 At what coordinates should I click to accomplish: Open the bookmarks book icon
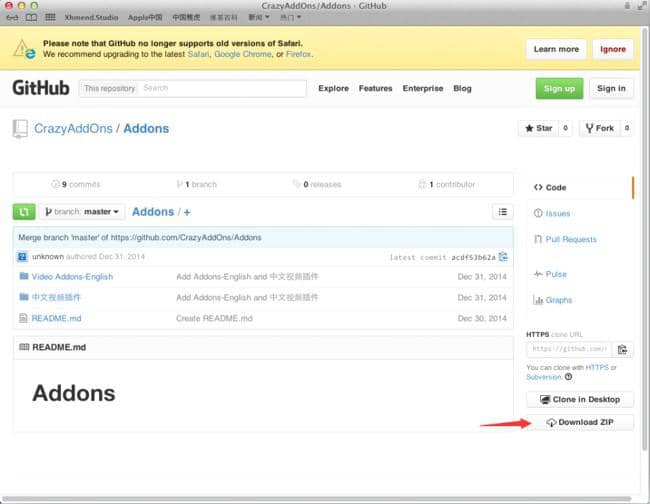coord(31,17)
